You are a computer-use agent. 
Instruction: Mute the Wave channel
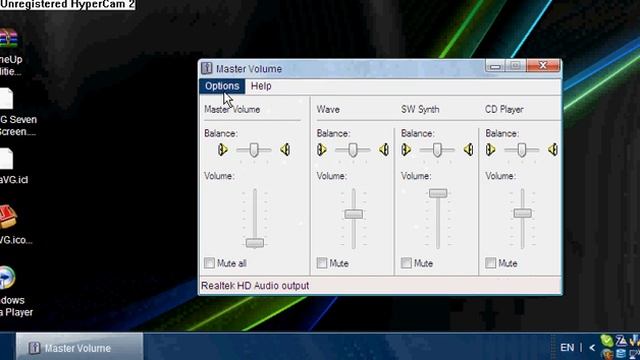pos(322,263)
